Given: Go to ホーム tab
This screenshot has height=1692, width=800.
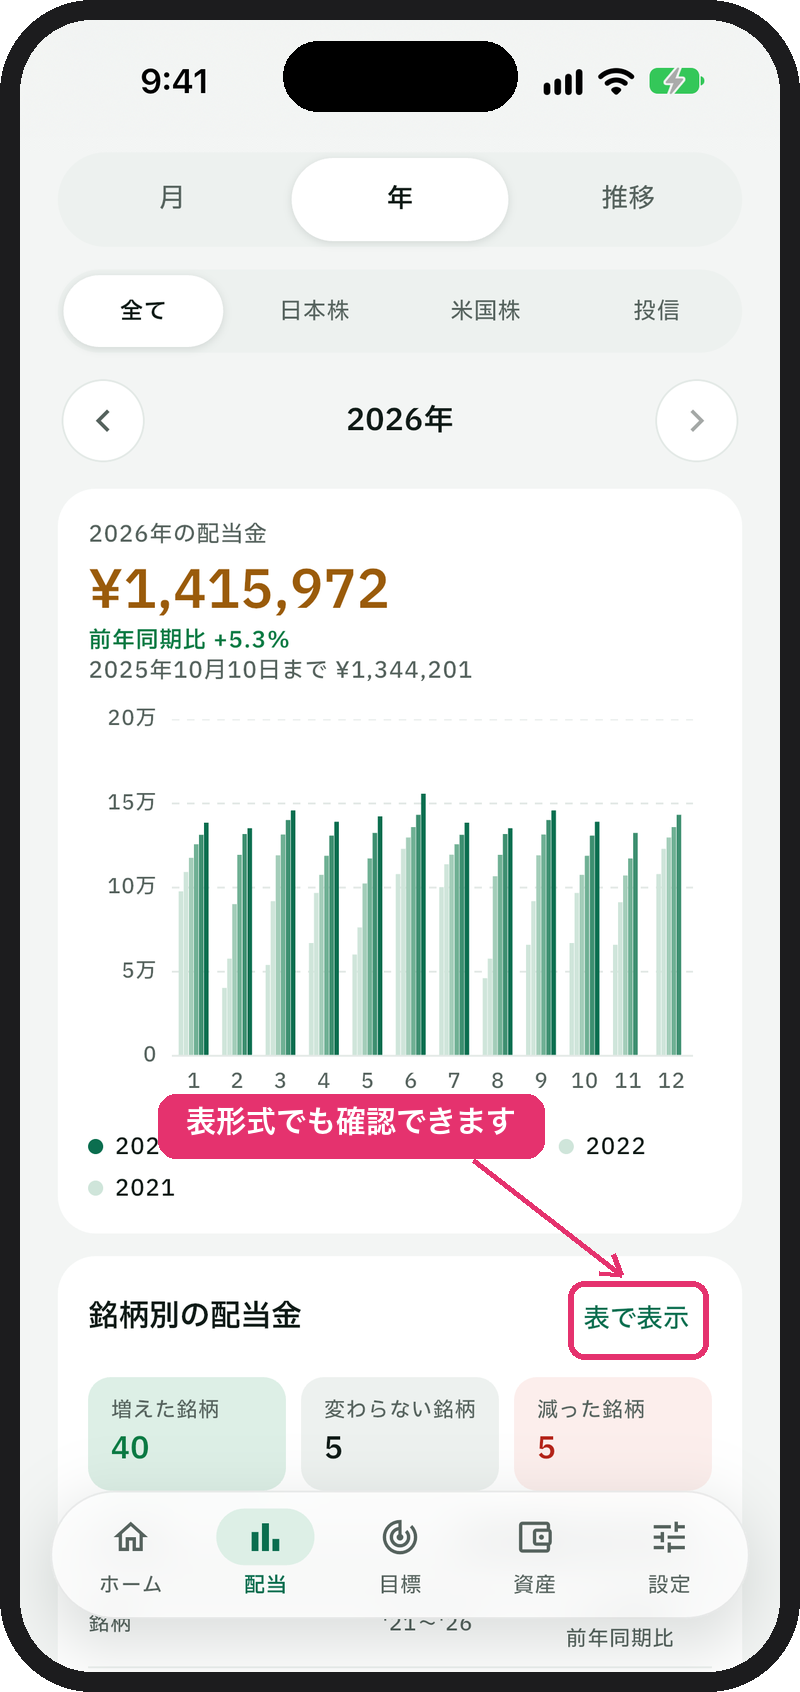Looking at the screenshot, I should point(131,1557).
